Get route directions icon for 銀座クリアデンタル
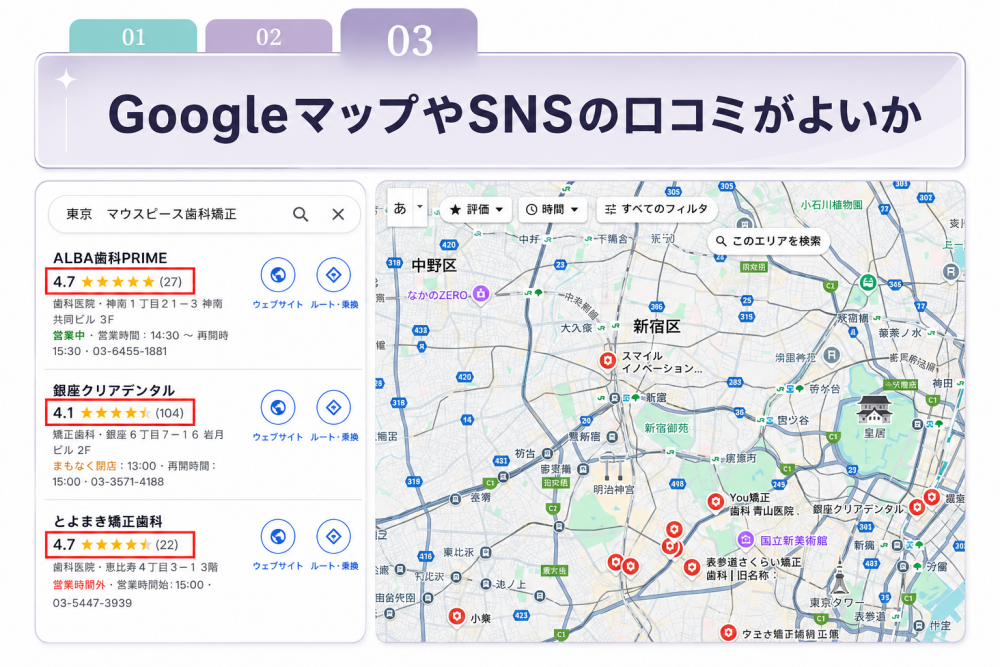 tap(334, 407)
